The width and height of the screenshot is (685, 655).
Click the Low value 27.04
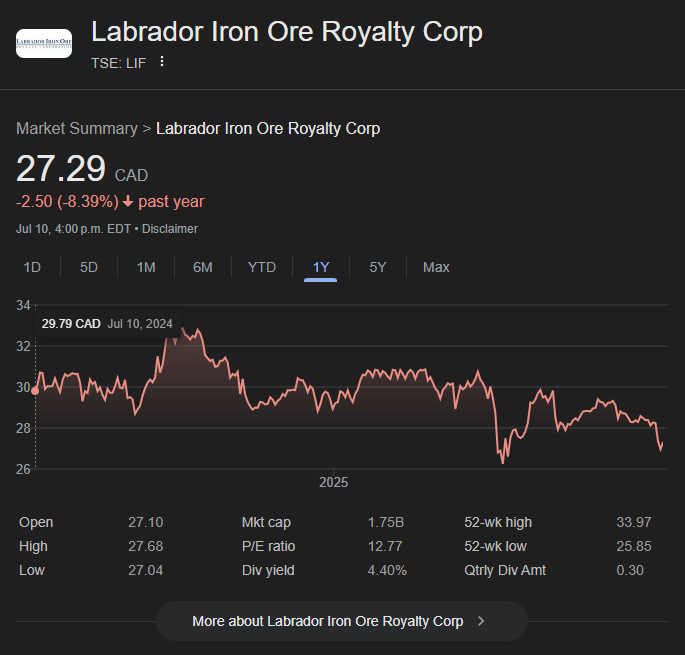click(x=145, y=570)
